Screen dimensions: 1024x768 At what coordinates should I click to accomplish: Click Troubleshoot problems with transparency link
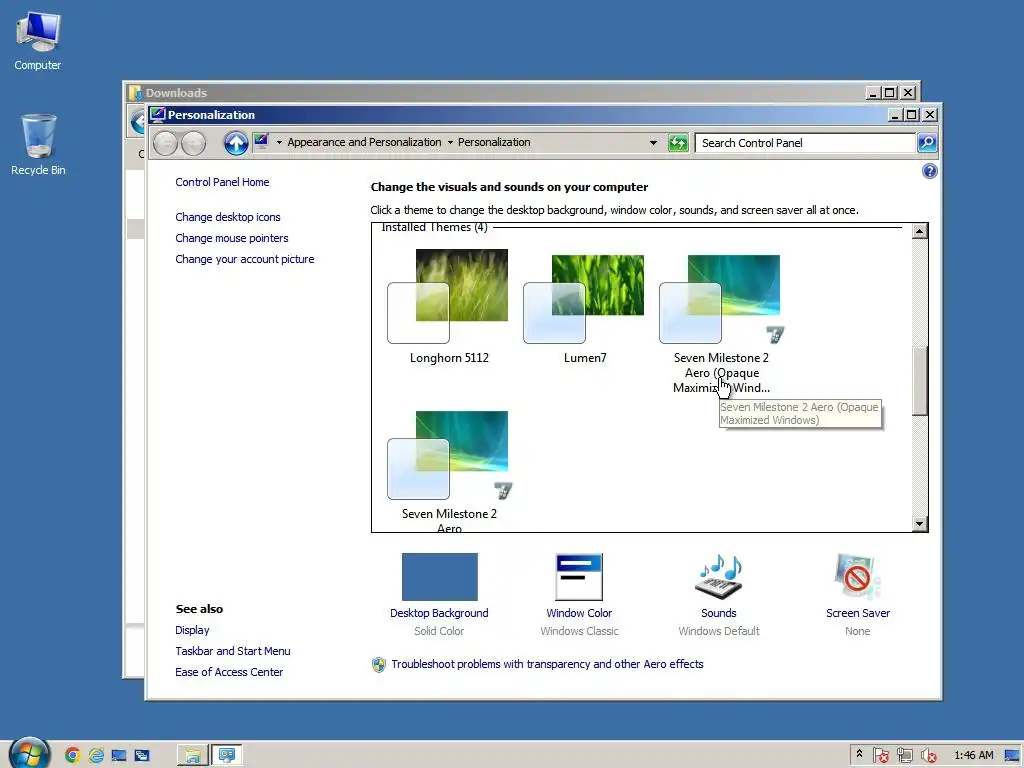(547, 664)
